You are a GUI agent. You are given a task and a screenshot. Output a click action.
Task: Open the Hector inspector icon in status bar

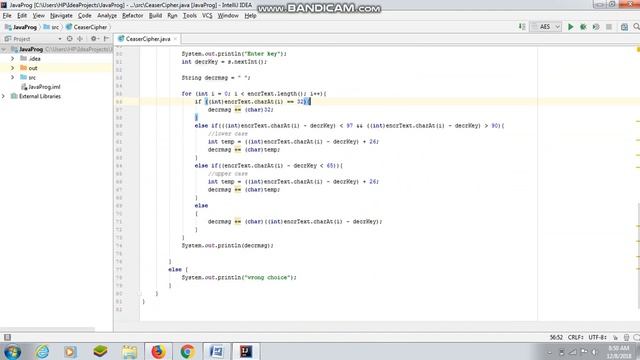point(627,338)
